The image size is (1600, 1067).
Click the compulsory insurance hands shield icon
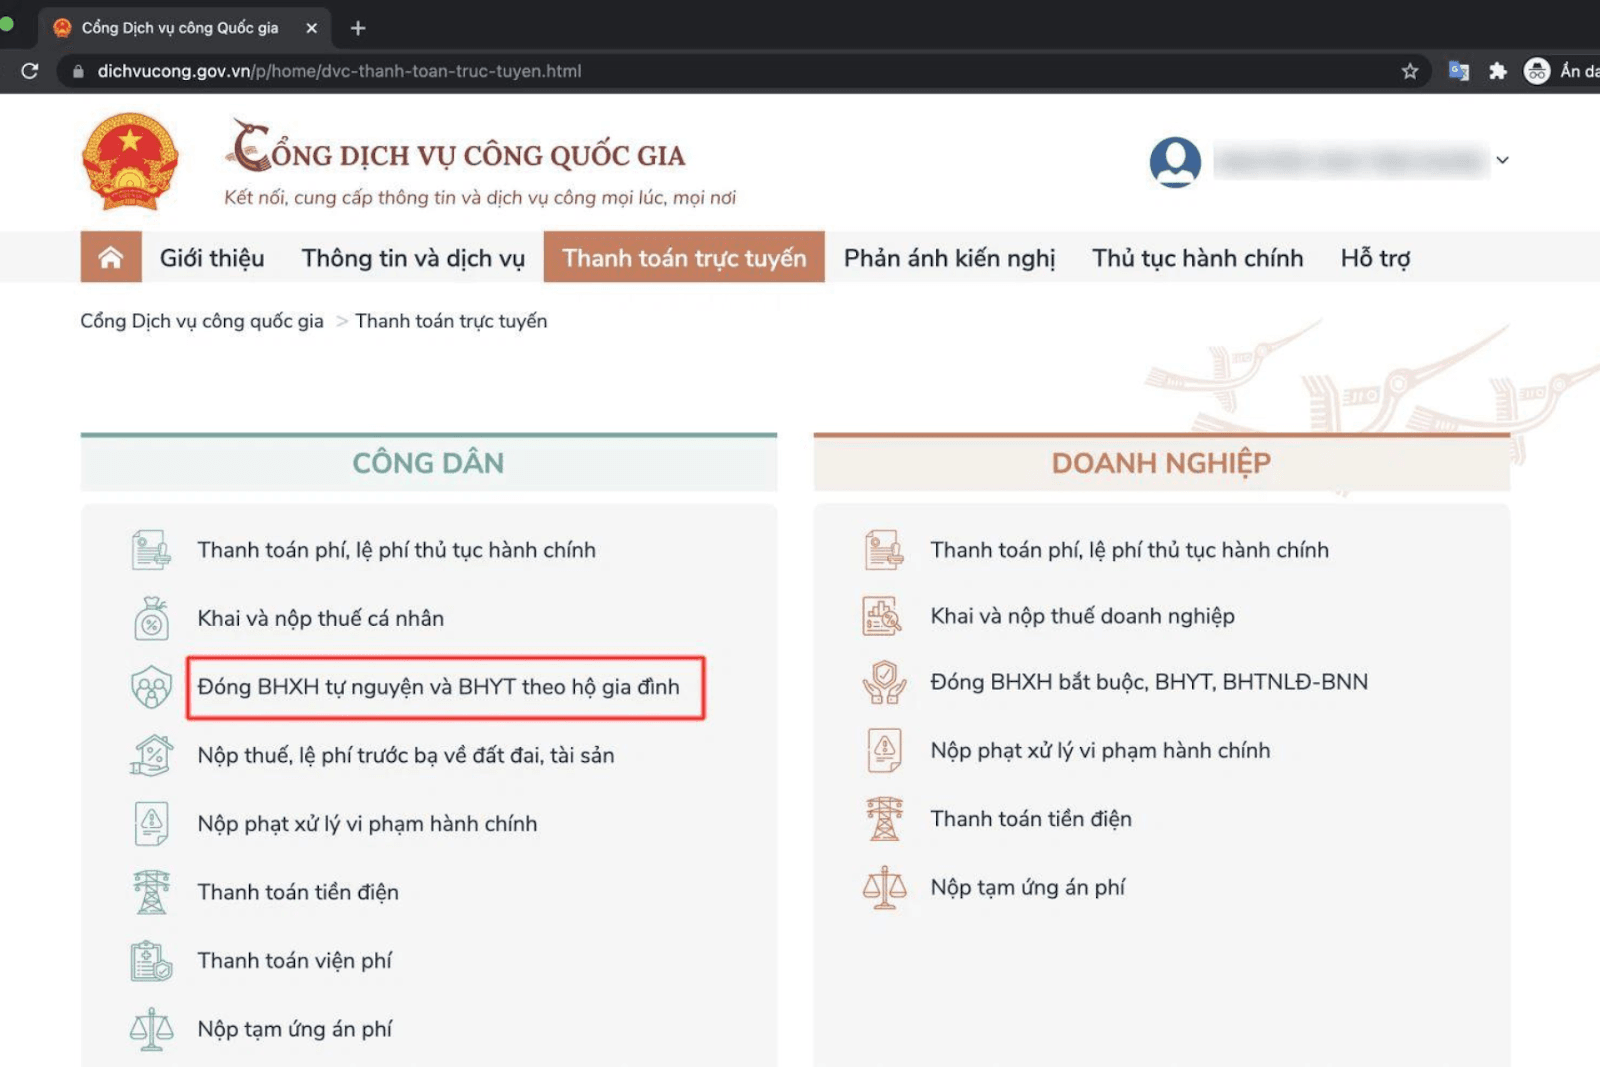click(x=884, y=682)
